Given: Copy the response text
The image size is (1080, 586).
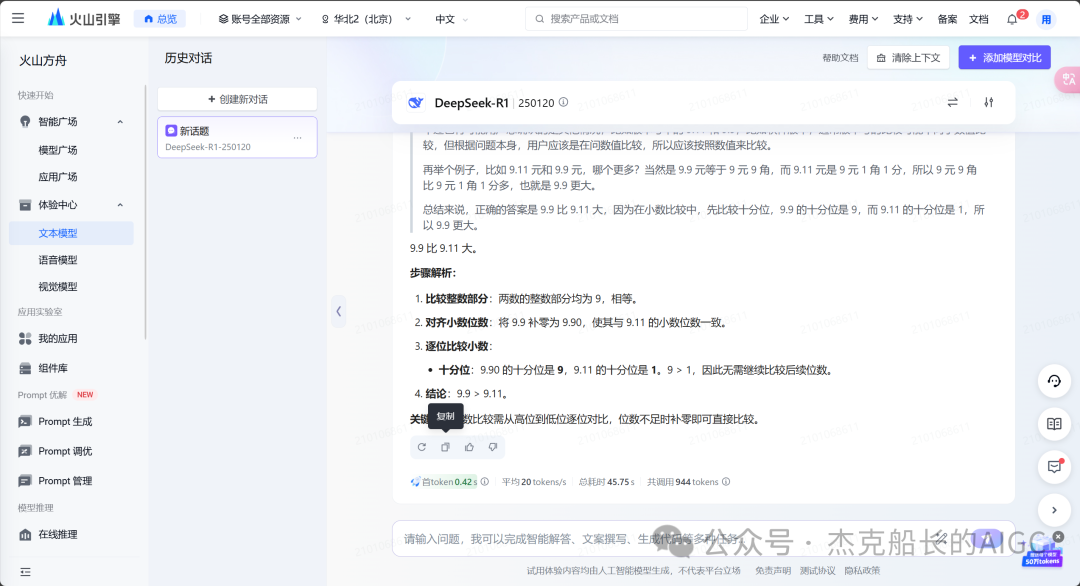Looking at the screenshot, I should (x=446, y=447).
